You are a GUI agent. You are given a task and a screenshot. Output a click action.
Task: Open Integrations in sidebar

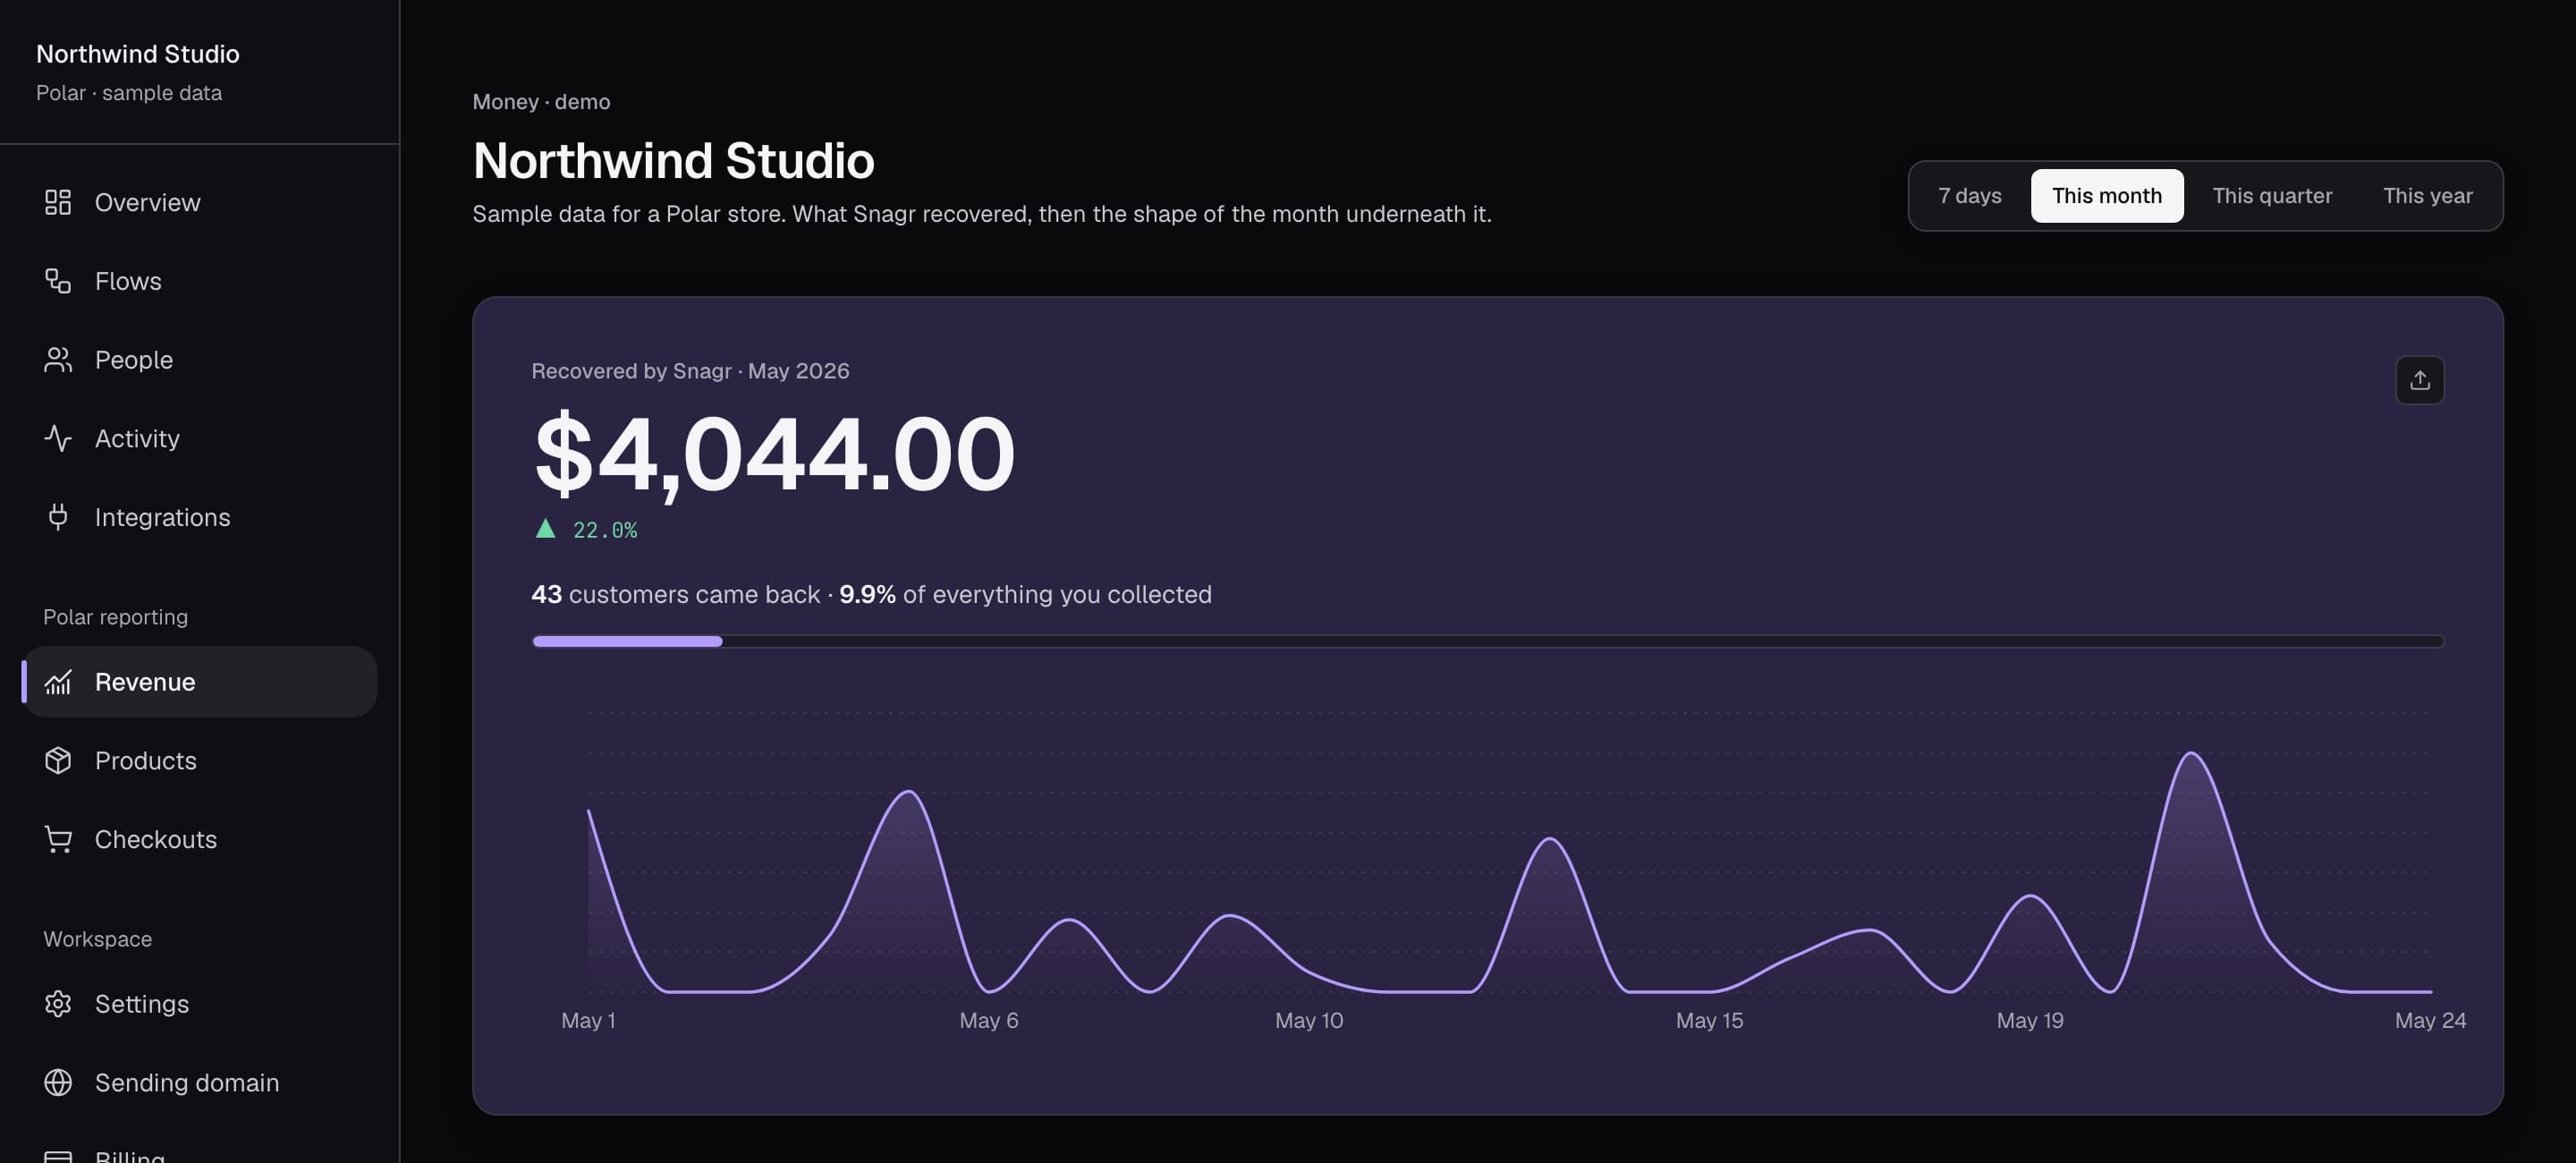(200, 517)
